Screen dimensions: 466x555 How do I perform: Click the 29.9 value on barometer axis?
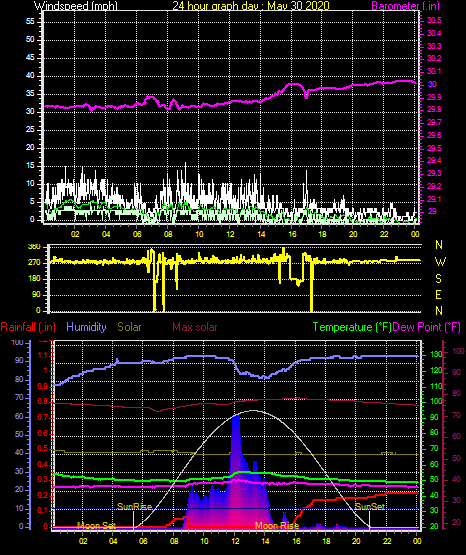(x=434, y=97)
